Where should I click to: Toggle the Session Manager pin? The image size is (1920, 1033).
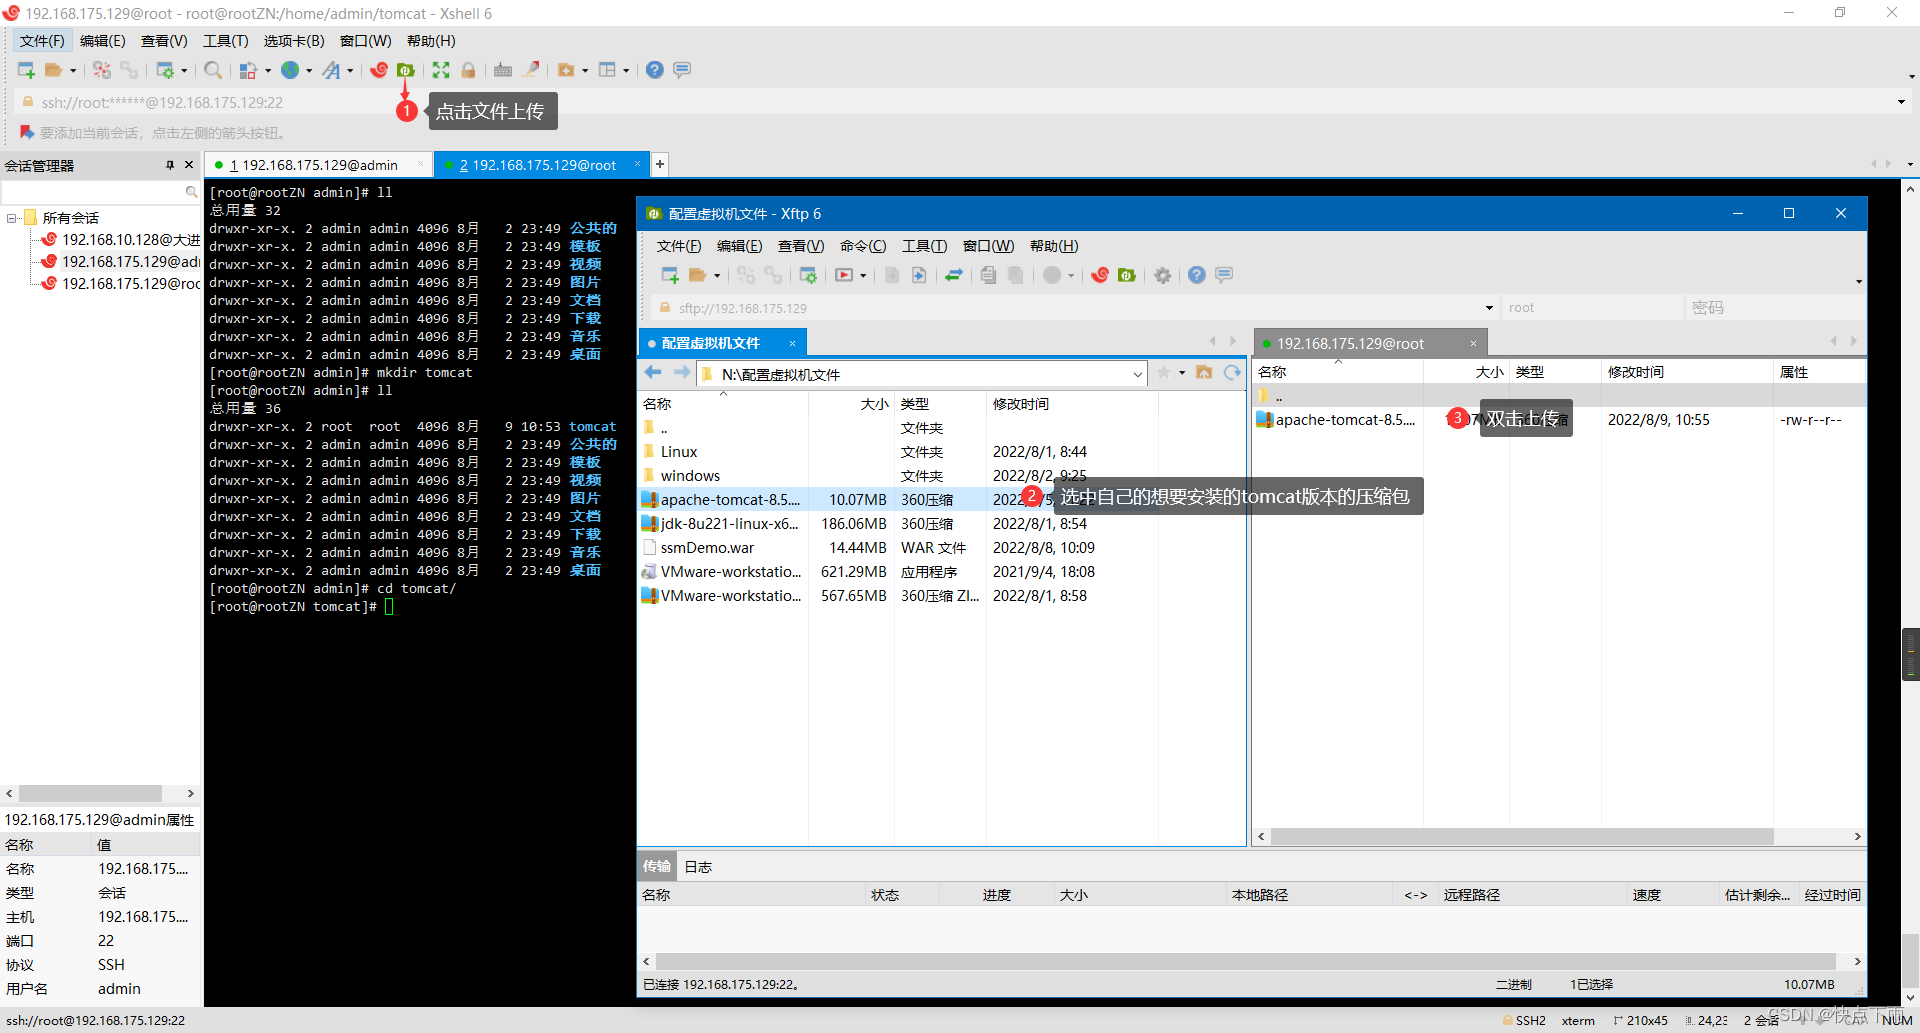coord(170,165)
